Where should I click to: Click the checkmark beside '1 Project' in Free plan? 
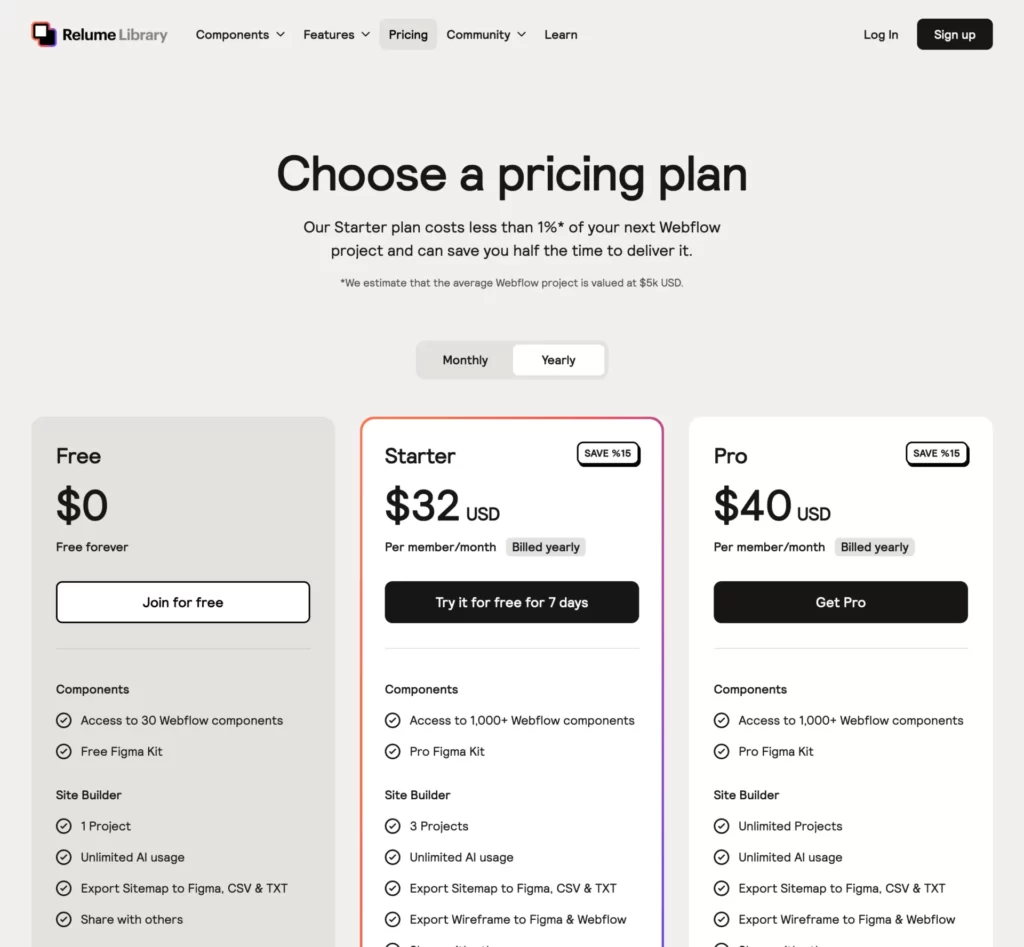click(x=63, y=826)
